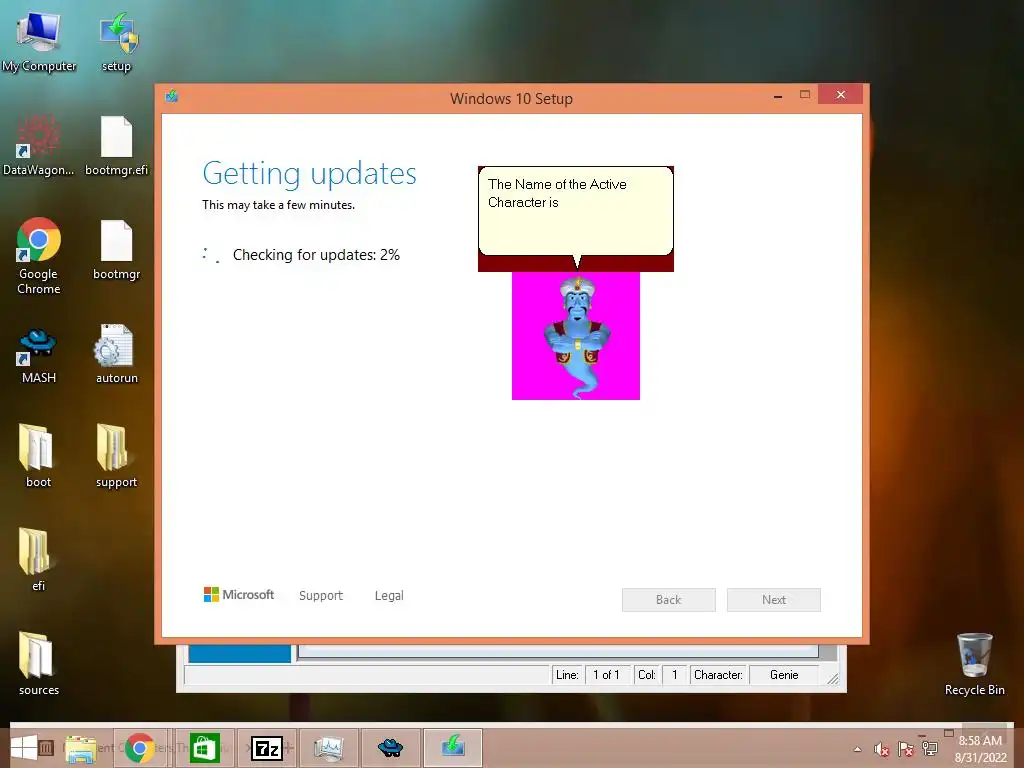Screen dimensions: 1024x768
Task: Select the setup desktop icon
Action: 117,41
